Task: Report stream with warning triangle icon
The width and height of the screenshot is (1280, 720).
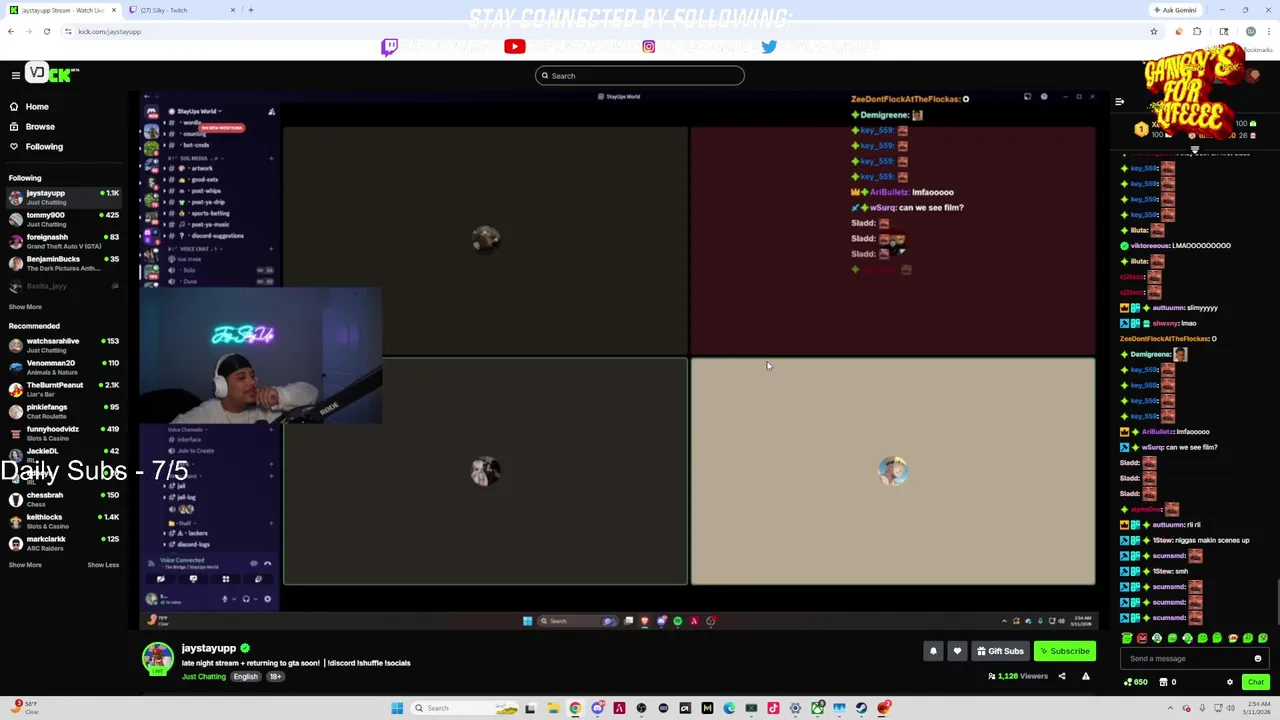Action: coord(1085,676)
